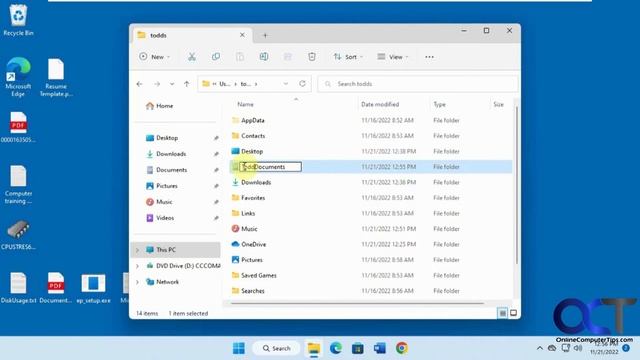The width and height of the screenshot is (640, 360).
Task: Expand the This PC tree node
Action: [138, 250]
